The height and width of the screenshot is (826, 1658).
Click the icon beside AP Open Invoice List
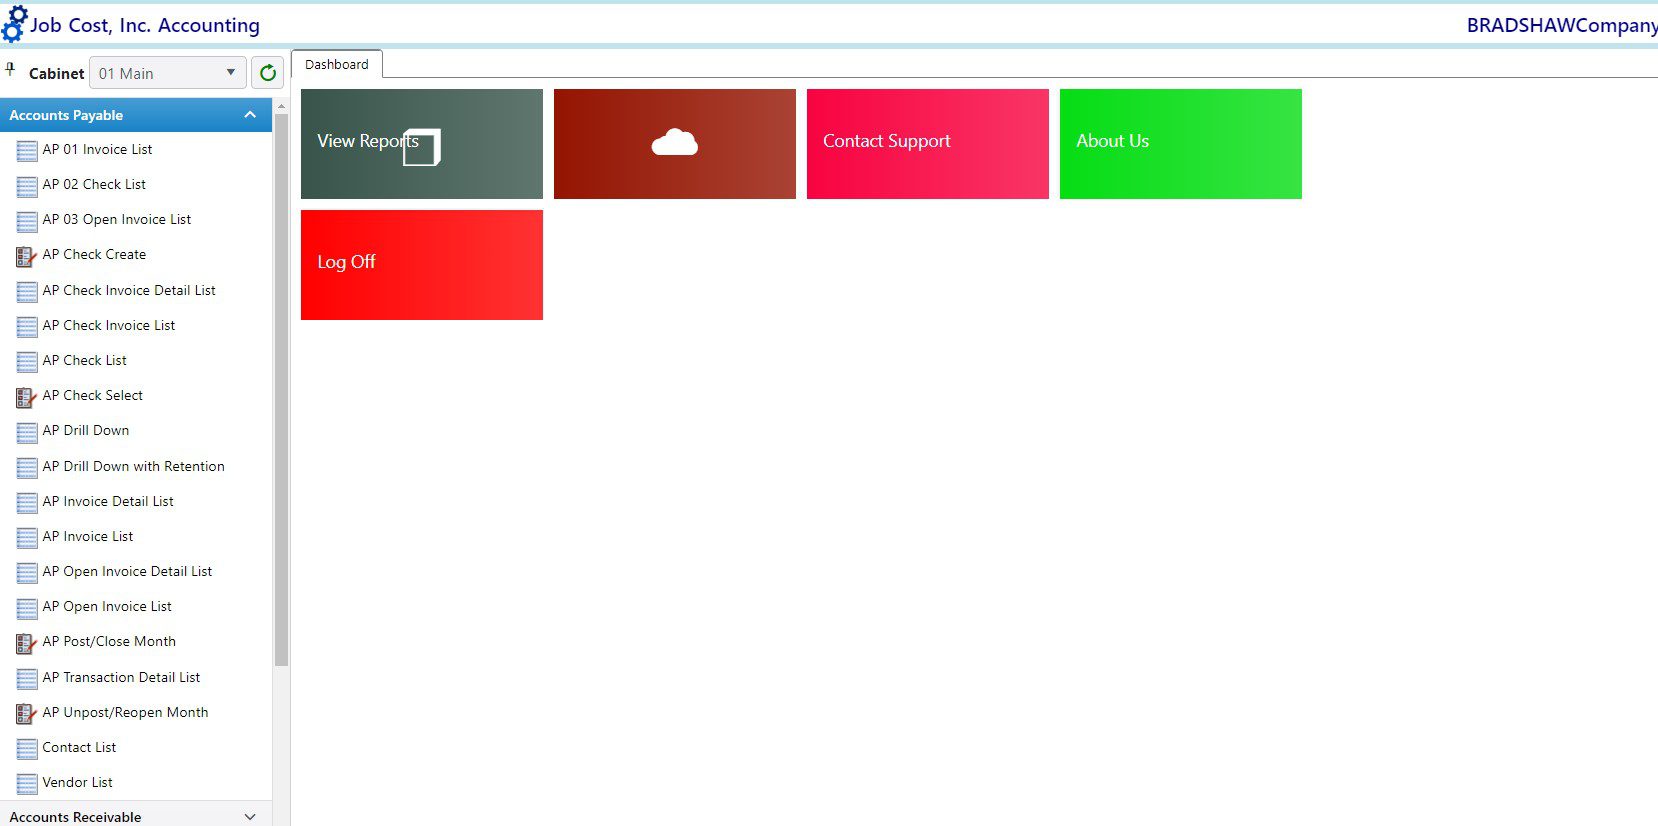[x=27, y=608]
